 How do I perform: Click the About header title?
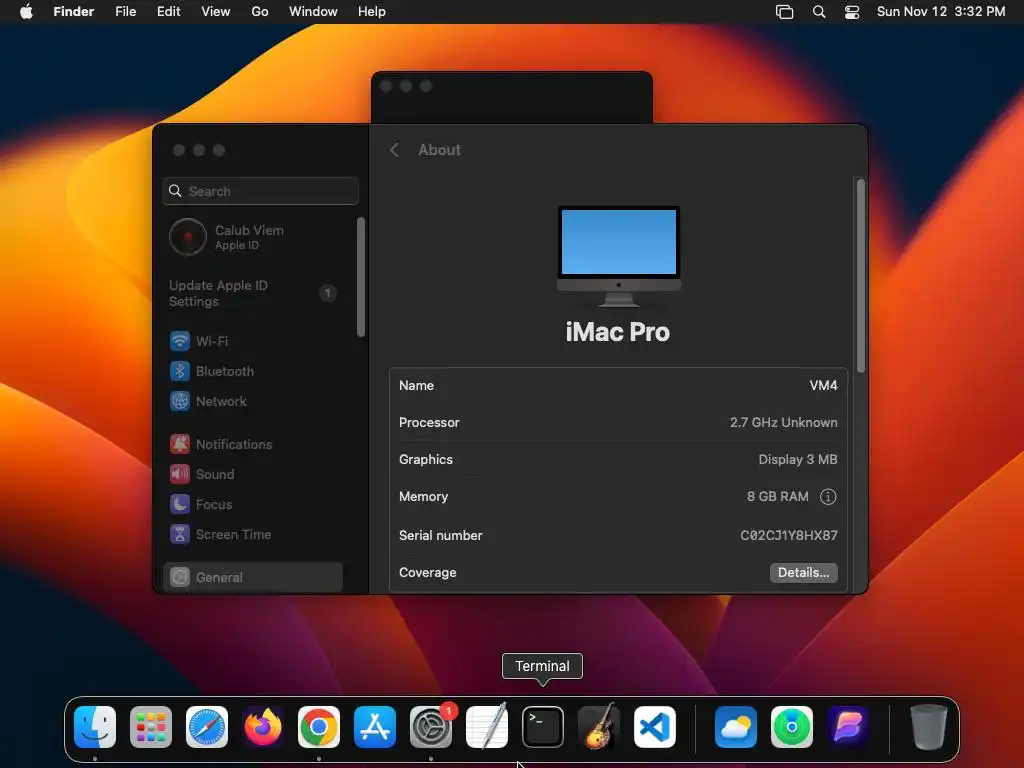(440, 150)
